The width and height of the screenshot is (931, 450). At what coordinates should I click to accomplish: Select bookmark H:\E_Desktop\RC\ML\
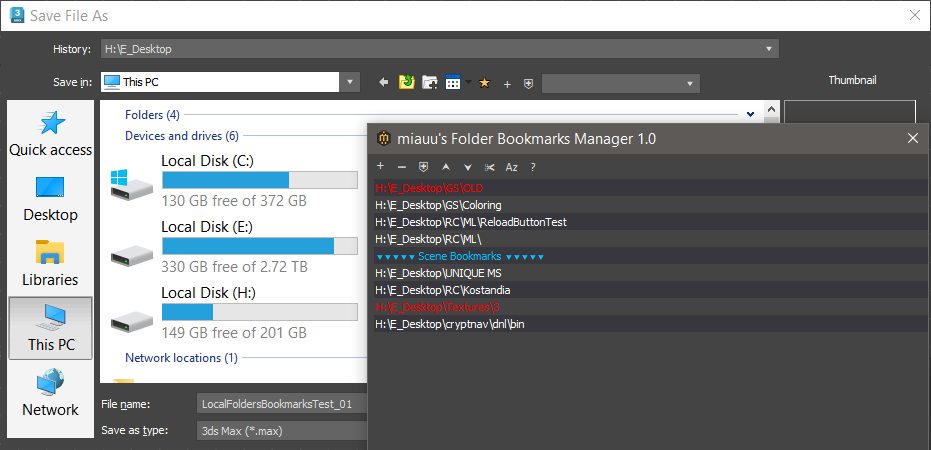click(x=651, y=239)
